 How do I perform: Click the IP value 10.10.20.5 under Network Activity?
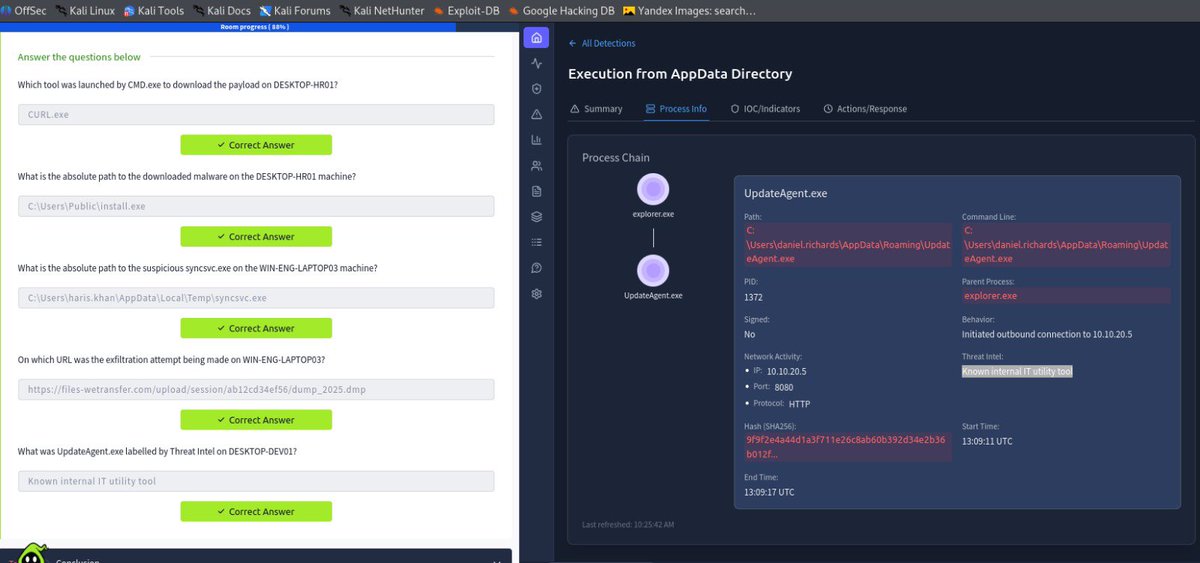coord(786,371)
